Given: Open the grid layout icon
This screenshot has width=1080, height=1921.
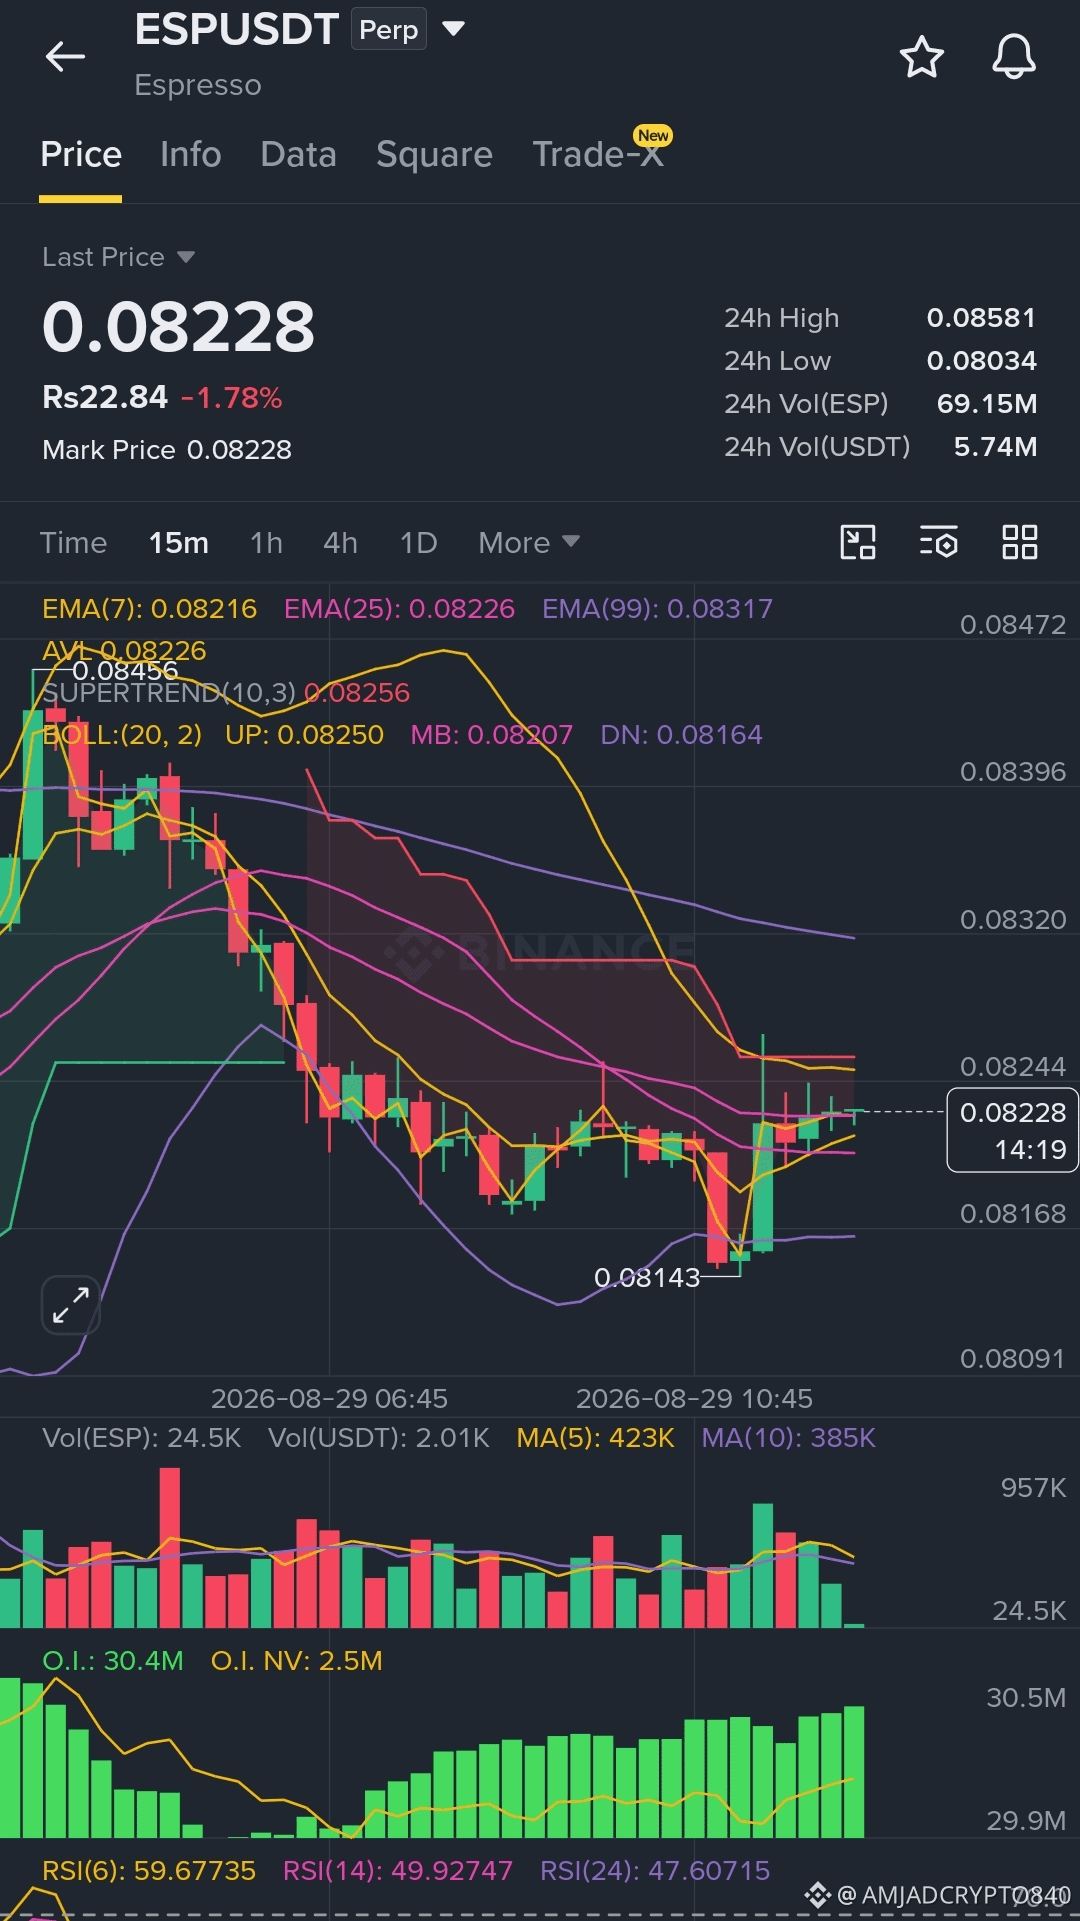Looking at the screenshot, I should (x=1020, y=542).
